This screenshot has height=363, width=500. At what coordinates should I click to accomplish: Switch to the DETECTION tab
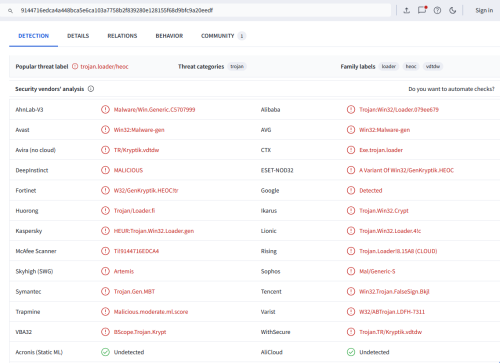click(x=33, y=36)
